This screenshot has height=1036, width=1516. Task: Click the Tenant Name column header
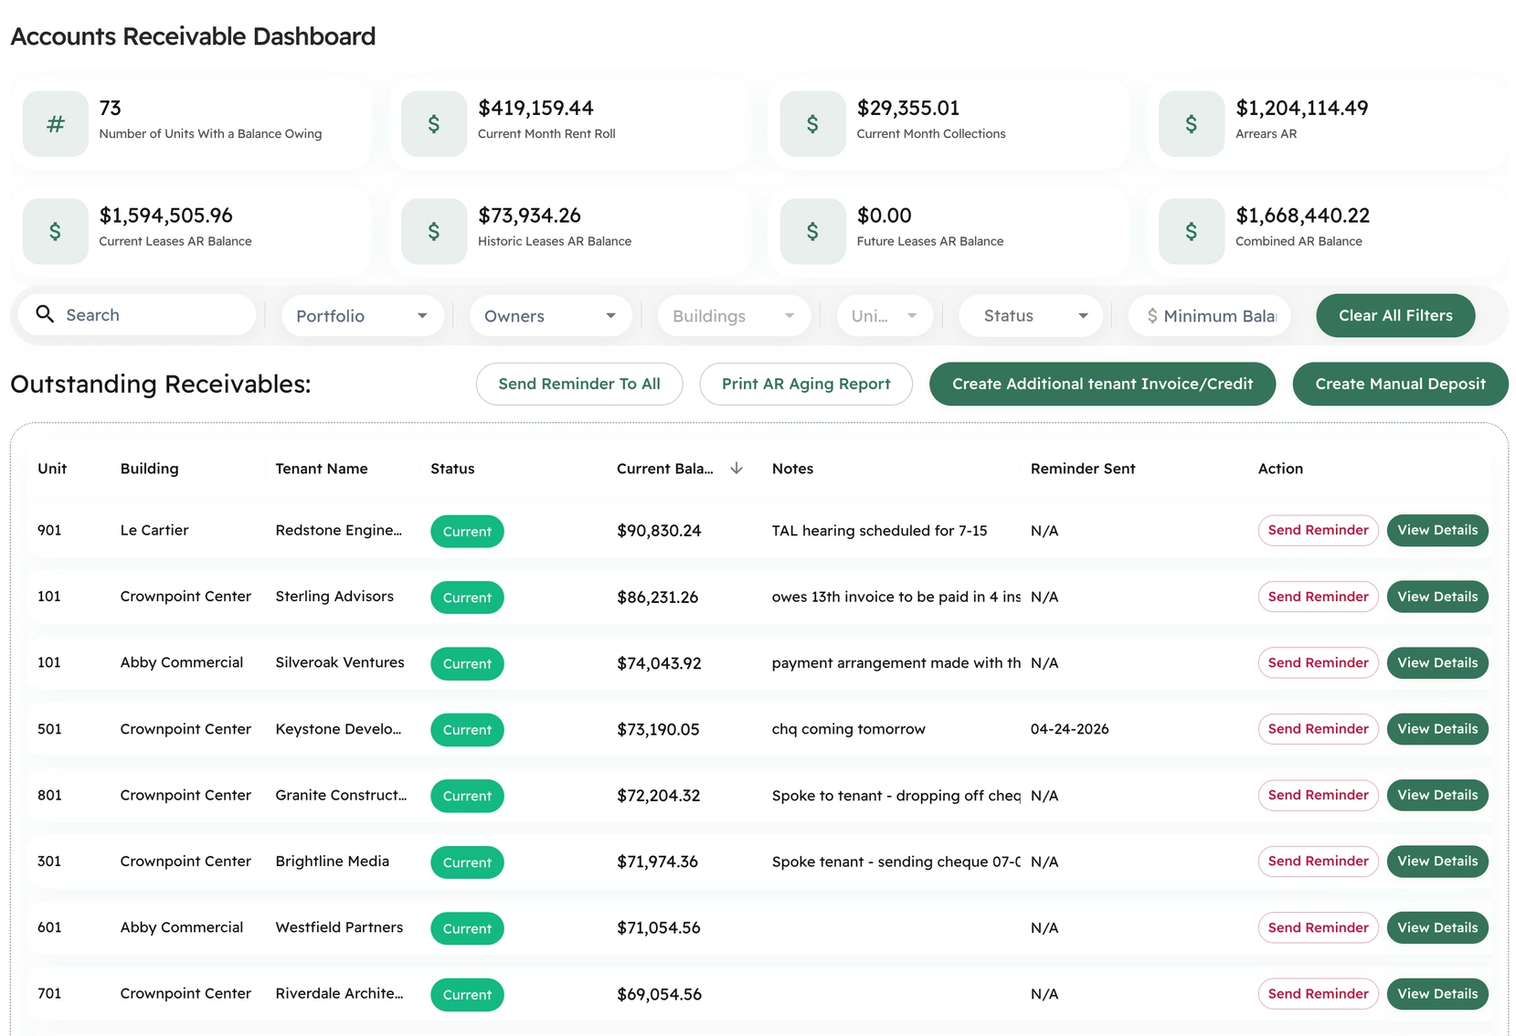[x=321, y=468]
